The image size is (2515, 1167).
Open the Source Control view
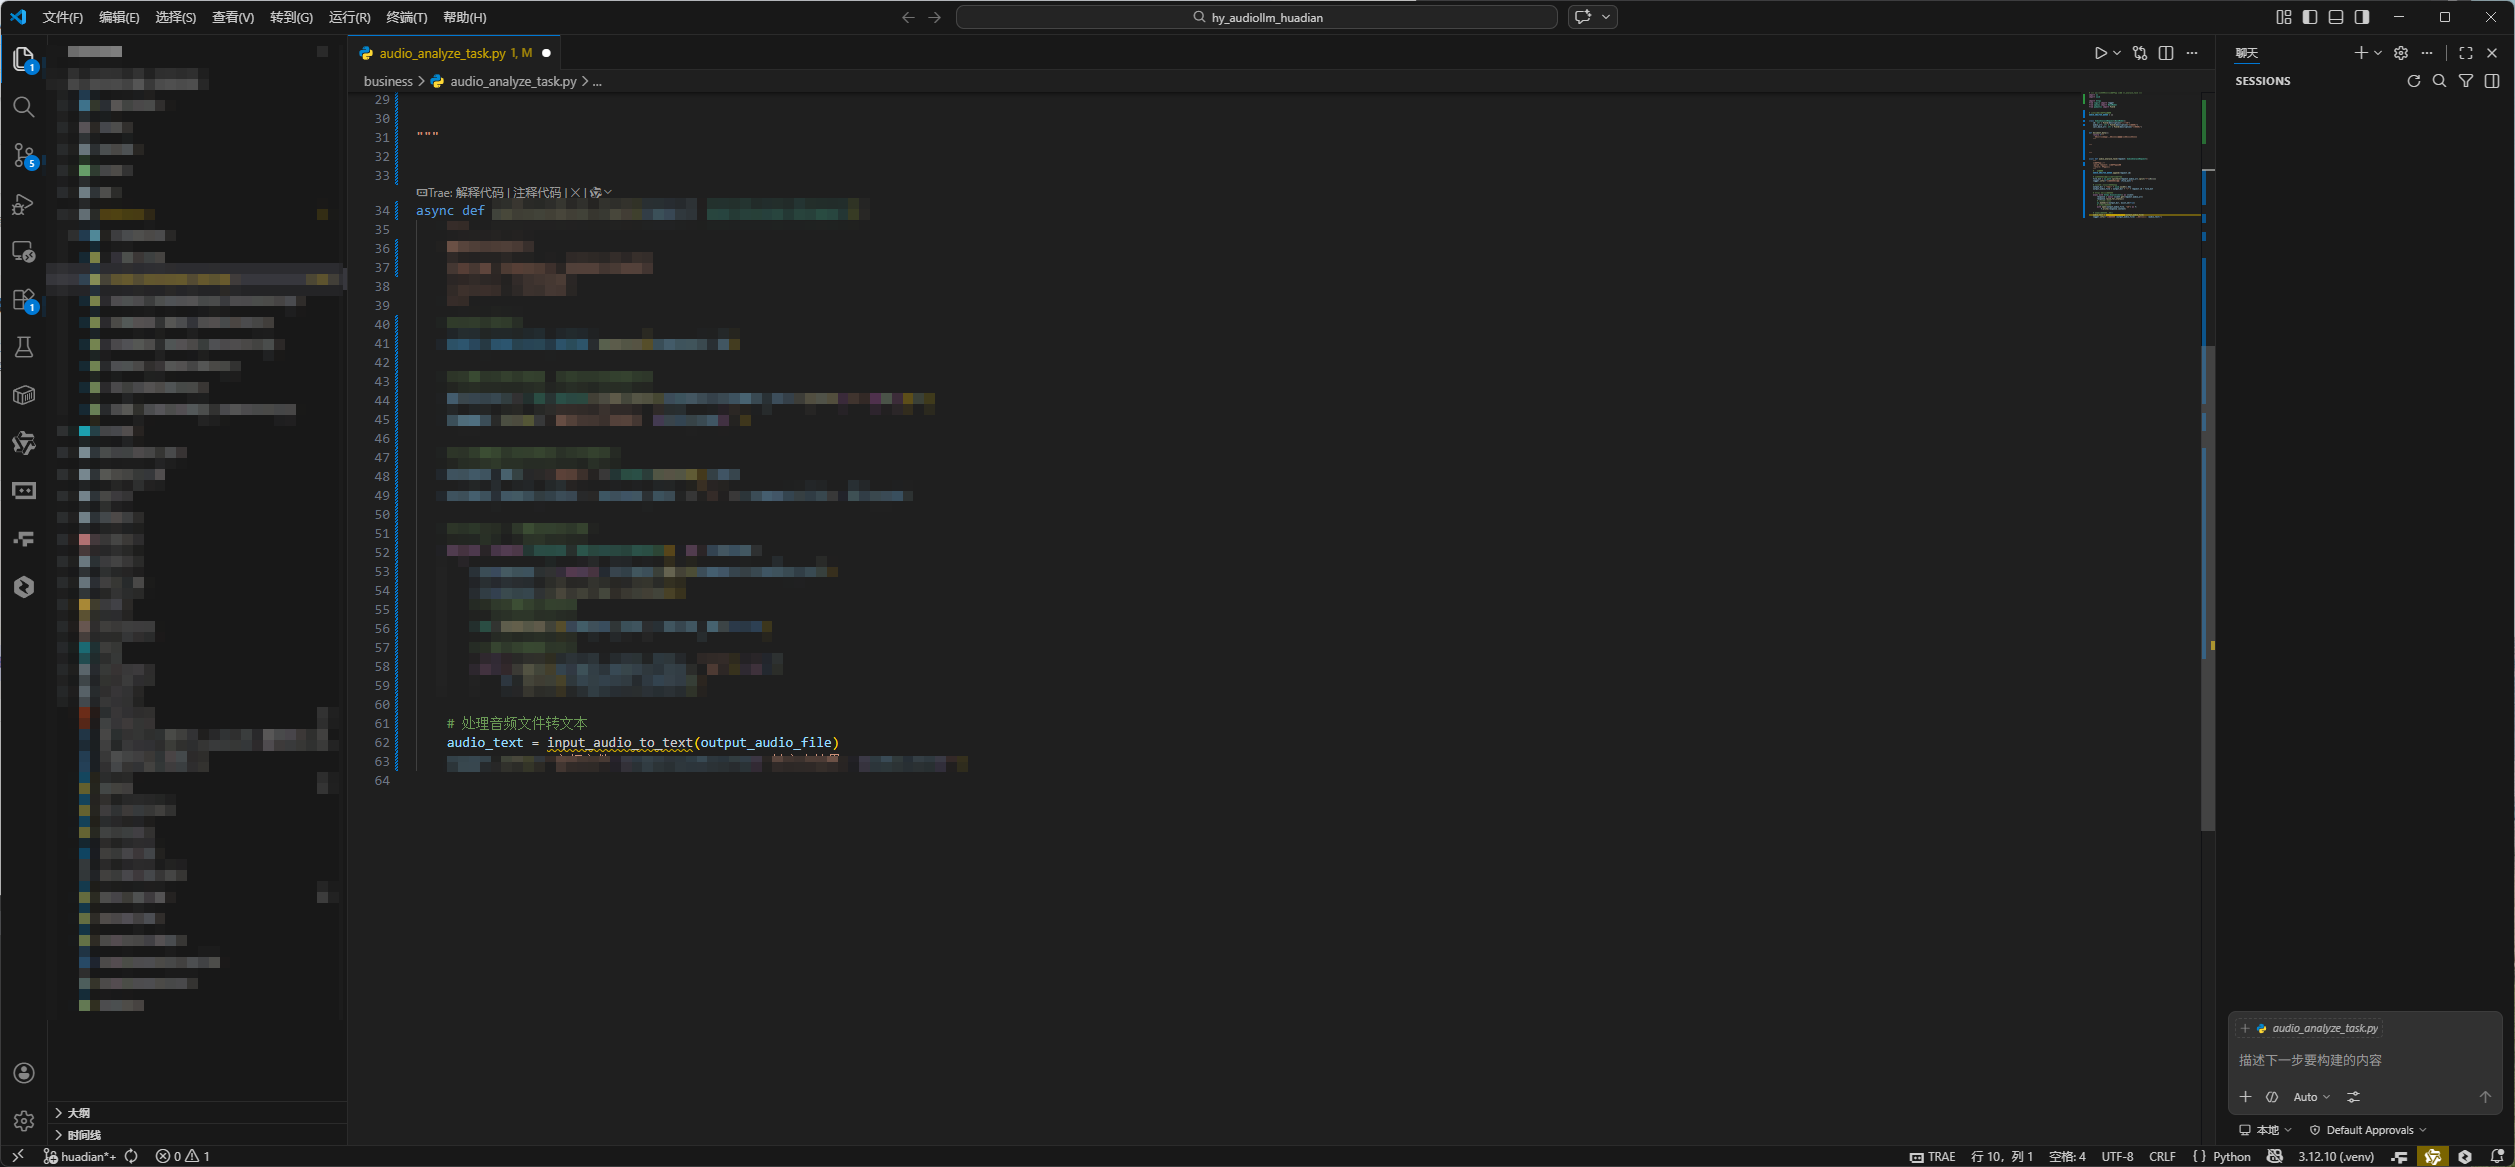pos(24,155)
